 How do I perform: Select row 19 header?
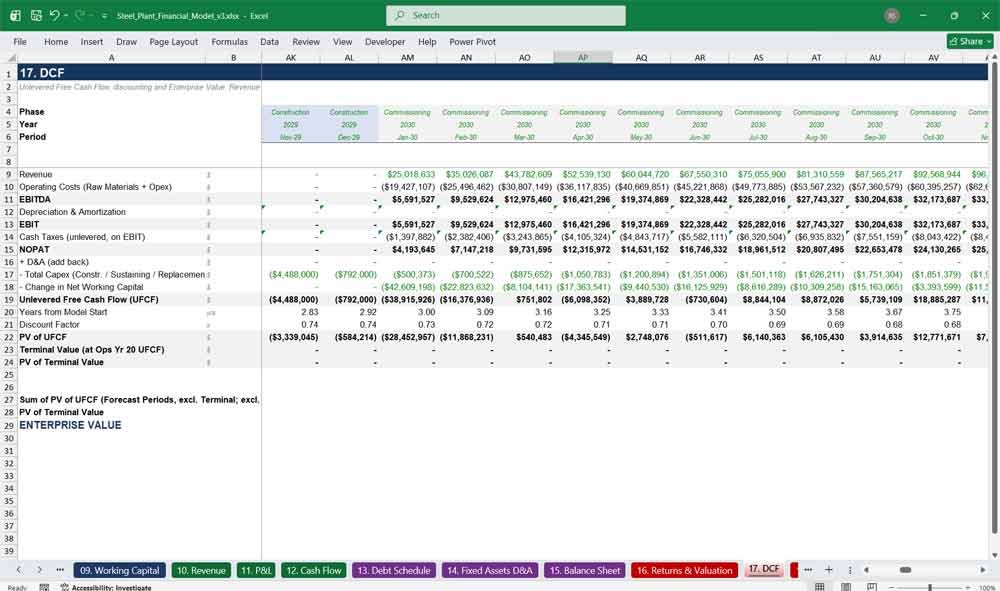[x=9, y=300]
